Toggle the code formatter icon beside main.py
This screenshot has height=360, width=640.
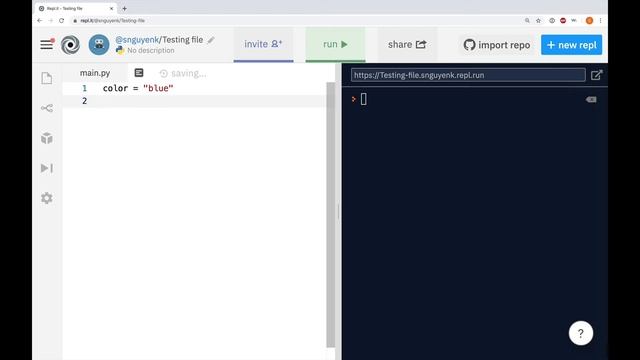click(139, 73)
